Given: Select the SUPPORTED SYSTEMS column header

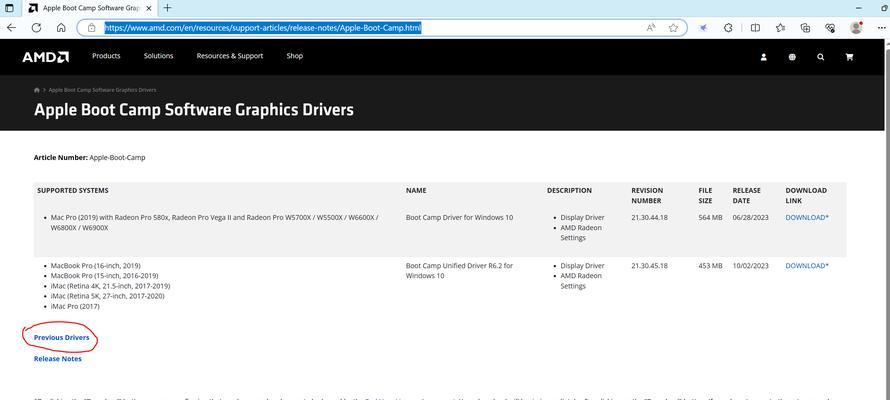Looking at the screenshot, I should click(x=73, y=191).
